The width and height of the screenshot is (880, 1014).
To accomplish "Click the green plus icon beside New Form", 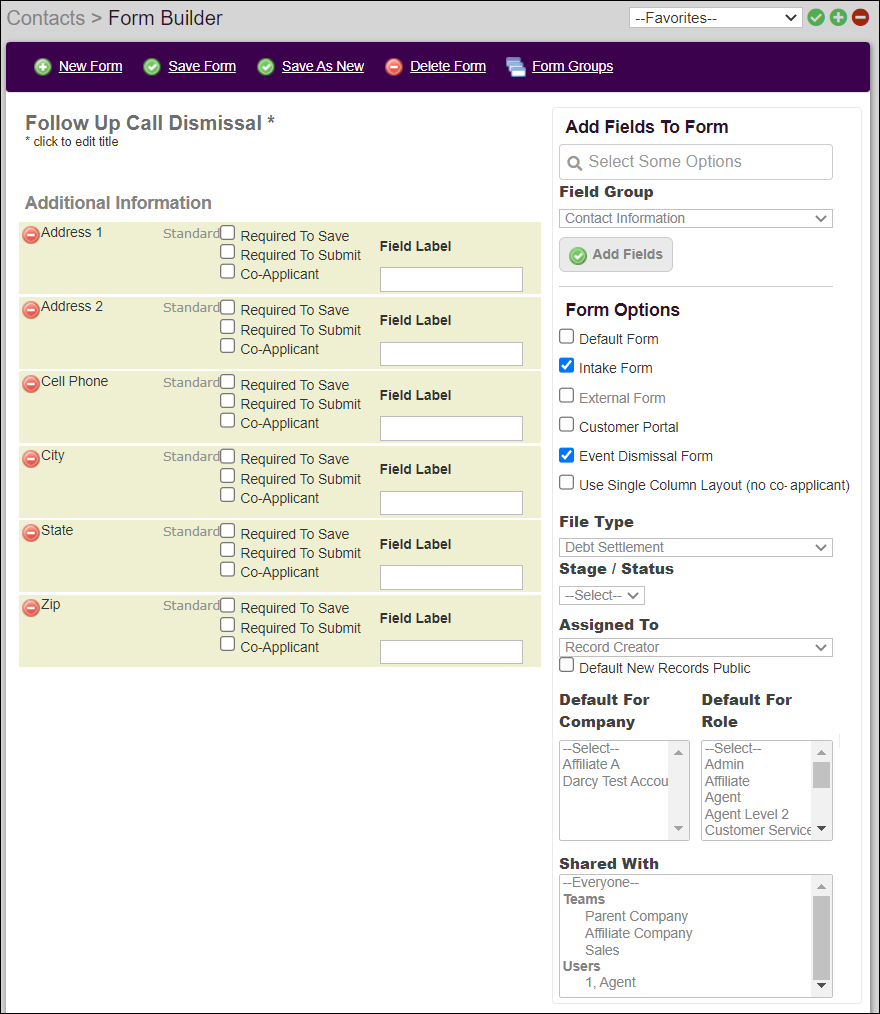I will [42, 66].
